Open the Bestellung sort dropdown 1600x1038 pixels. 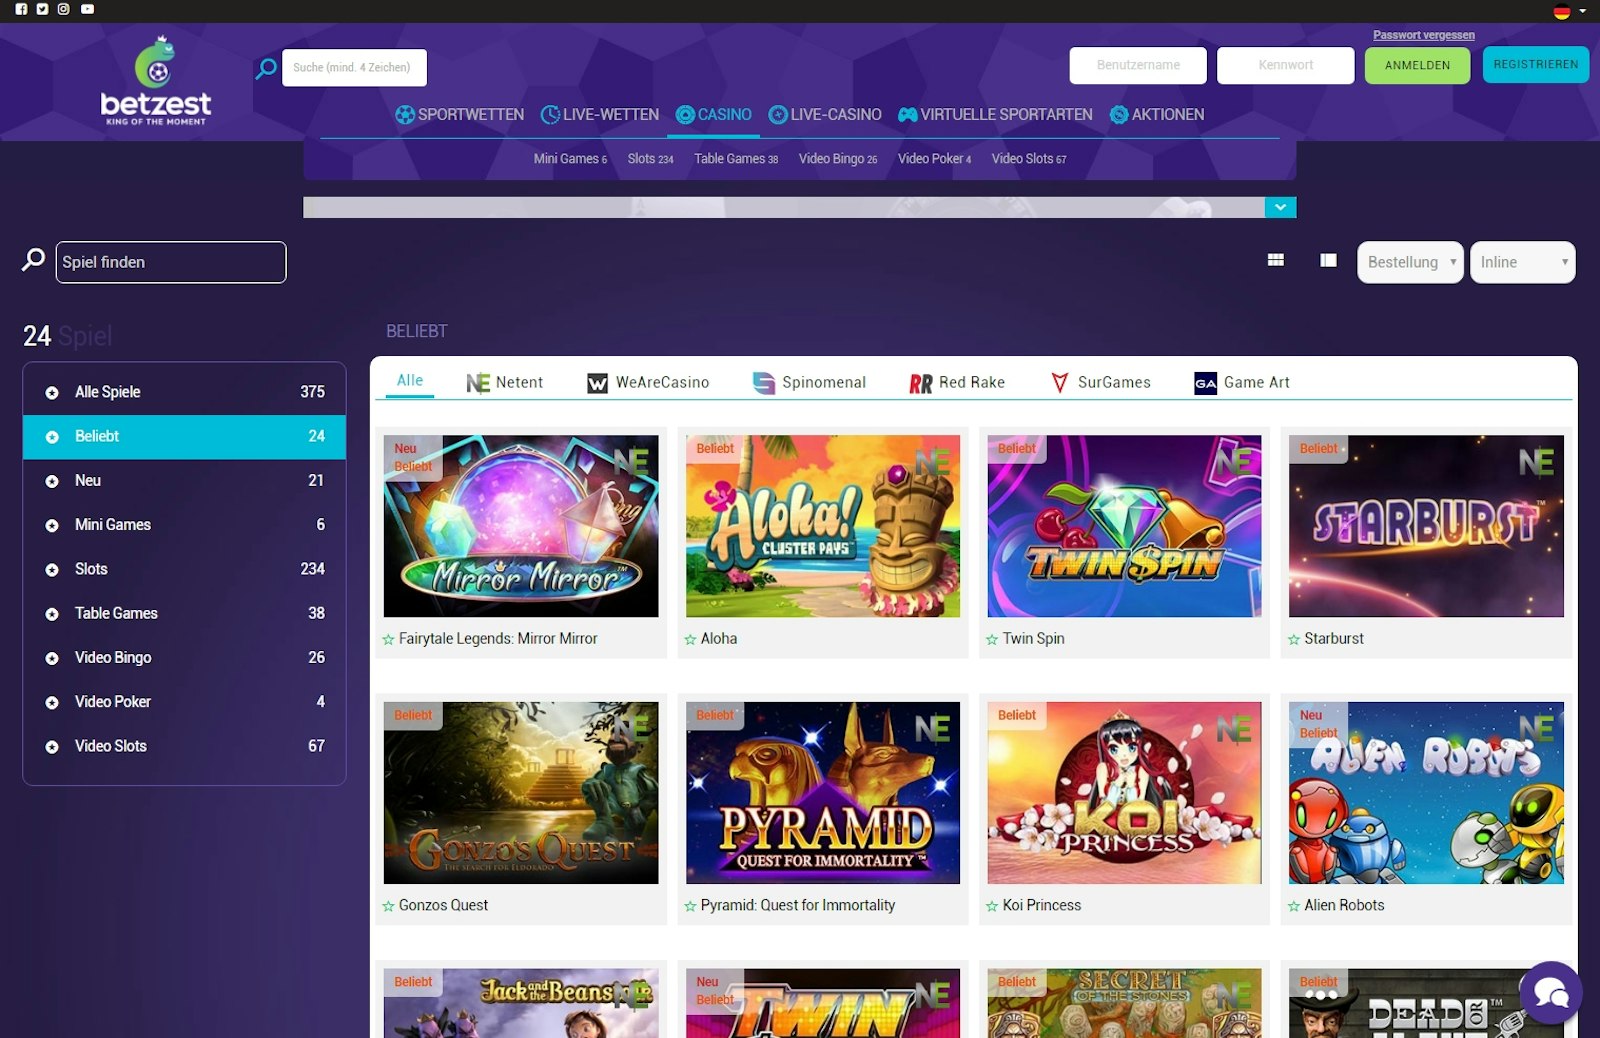point(1409,262)
